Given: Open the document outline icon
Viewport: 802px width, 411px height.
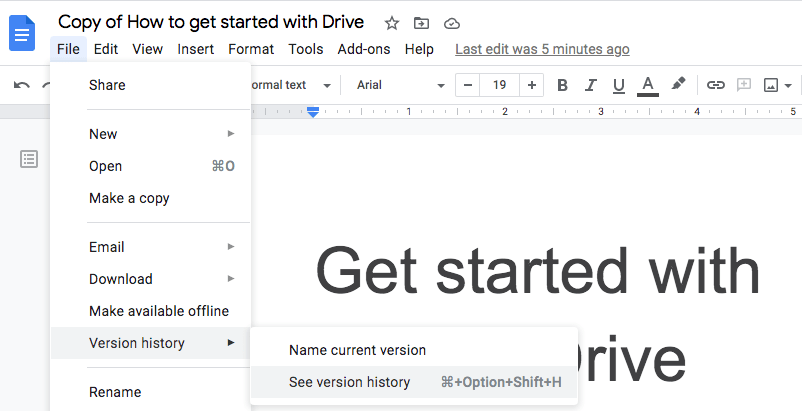Looking at the screenshot, I should point(29,159).
